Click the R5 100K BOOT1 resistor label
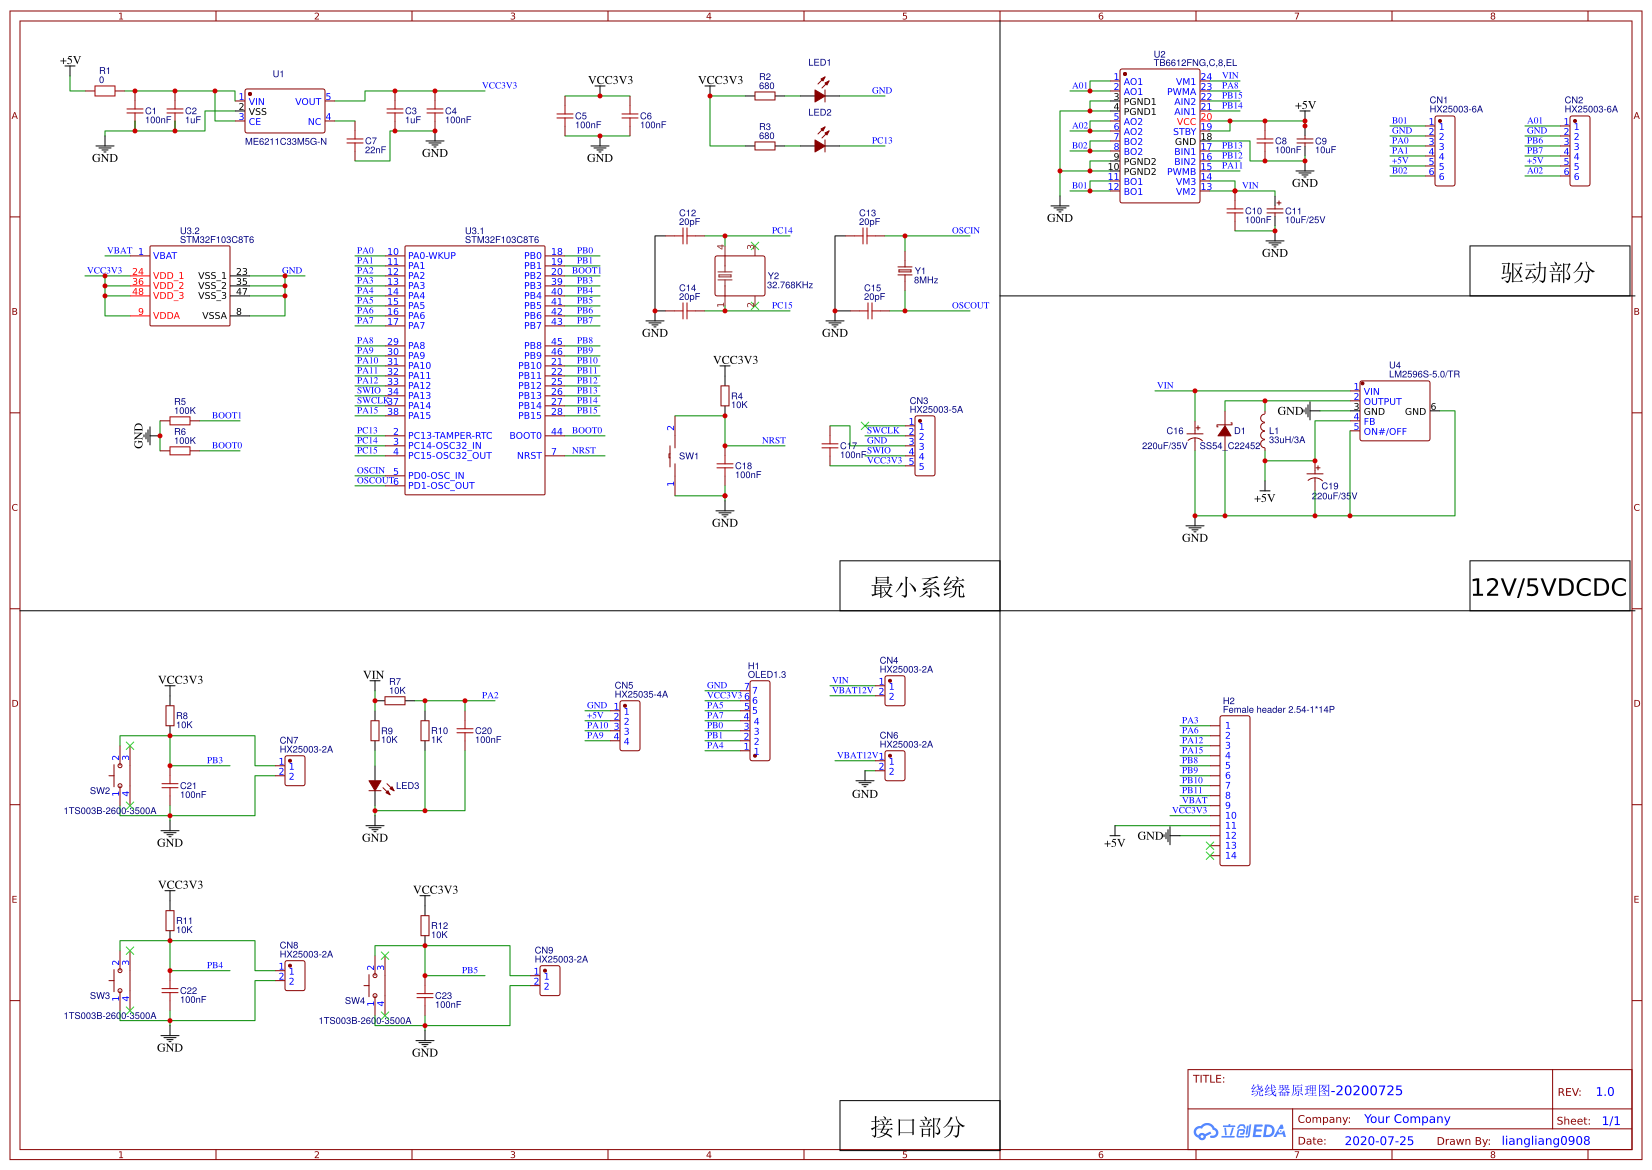Screen dimensions: 1652x1170 pyautogui.click(x=185, y=407)
